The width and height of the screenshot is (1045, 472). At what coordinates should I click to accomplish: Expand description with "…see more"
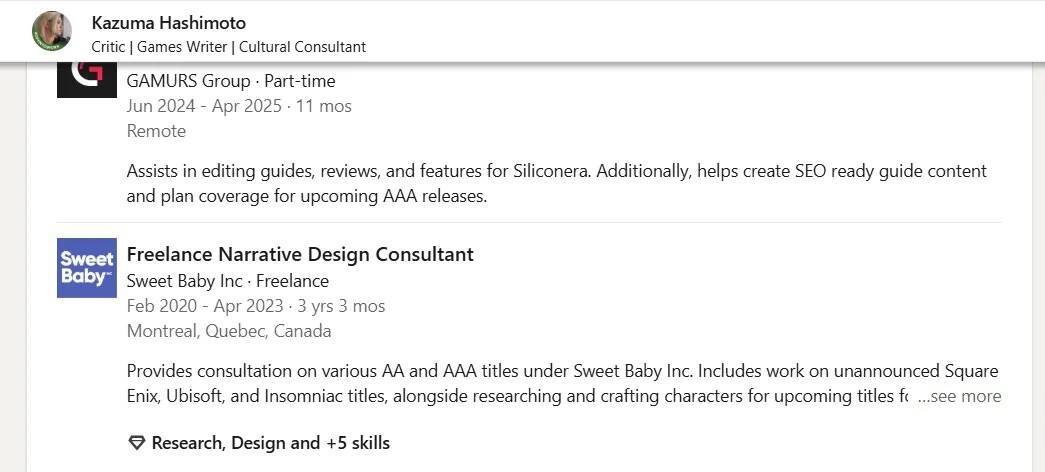(x=958, y=396)
